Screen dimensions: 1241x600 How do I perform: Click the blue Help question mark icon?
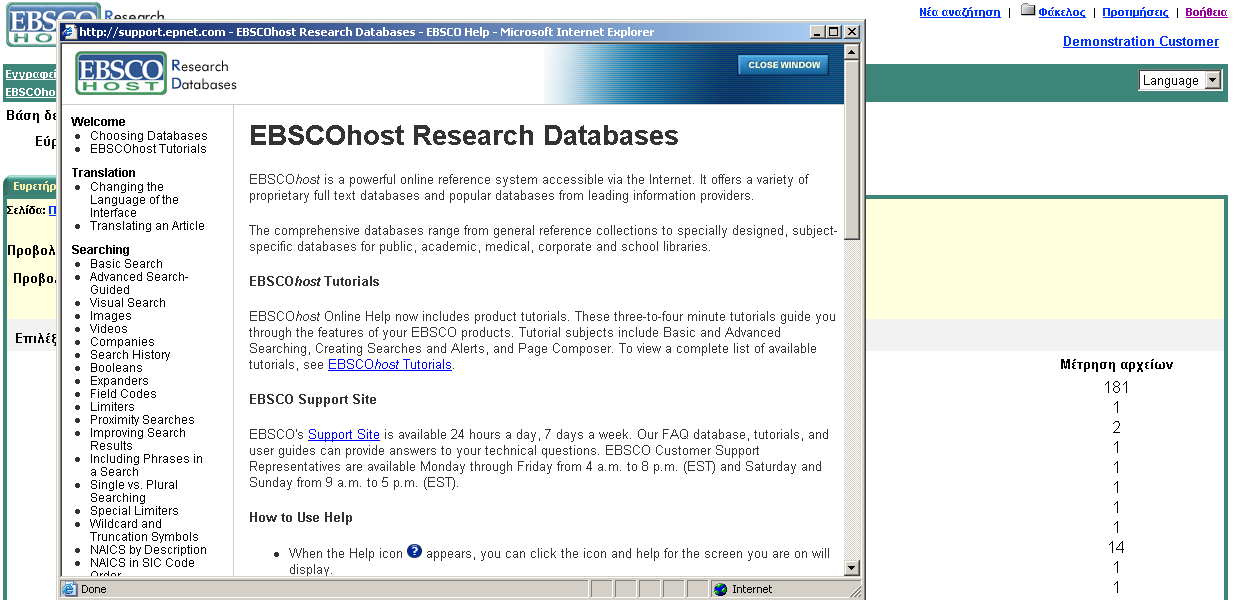[x=414, y=551]
